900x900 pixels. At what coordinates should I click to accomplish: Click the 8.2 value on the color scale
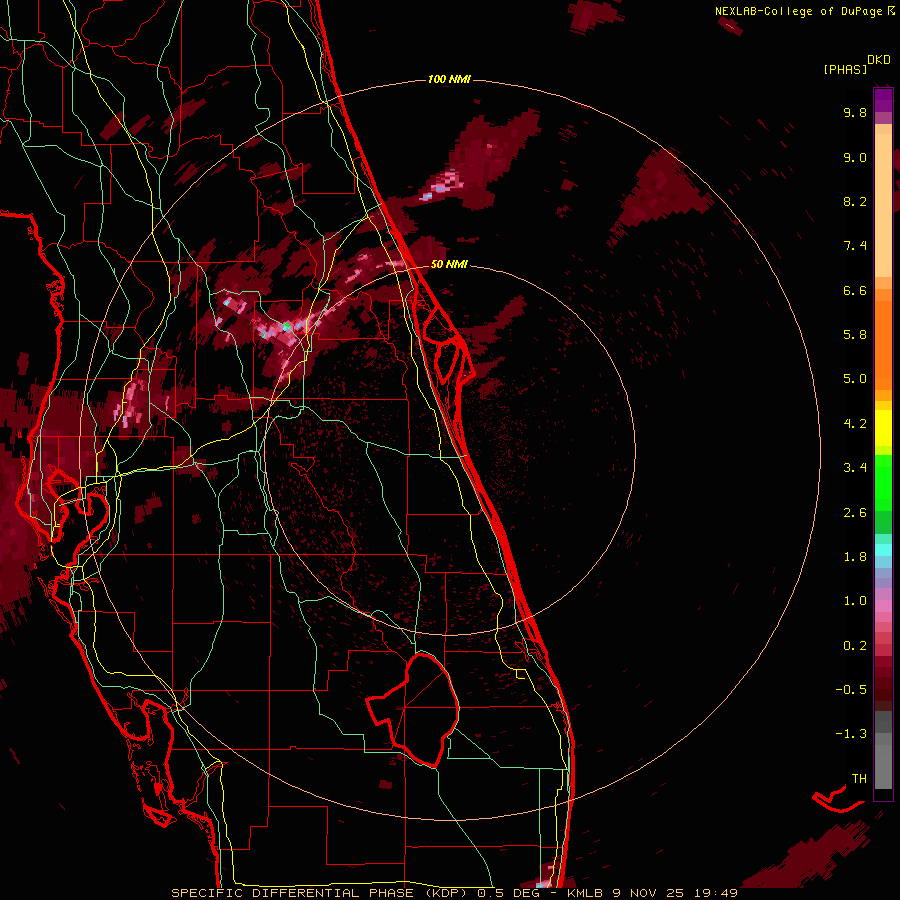(855, 201)
